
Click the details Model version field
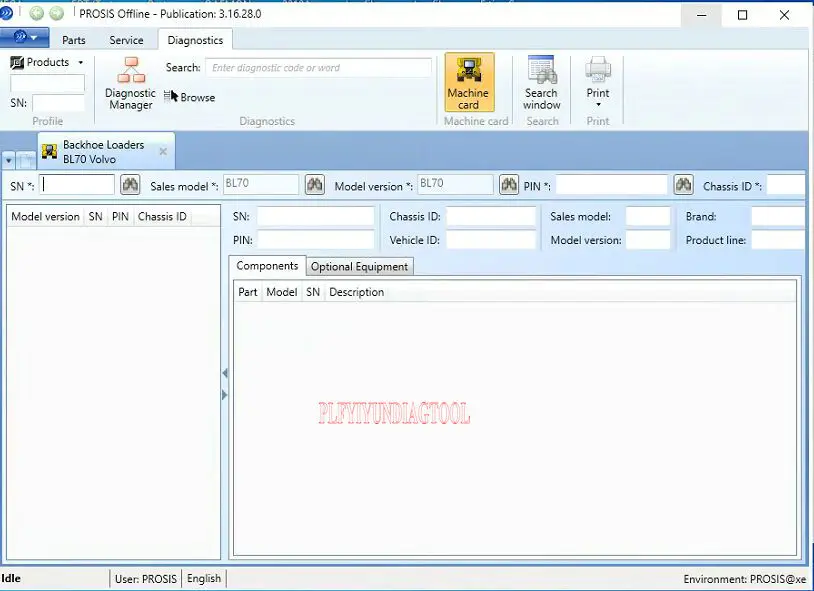(x=648, y=239)
